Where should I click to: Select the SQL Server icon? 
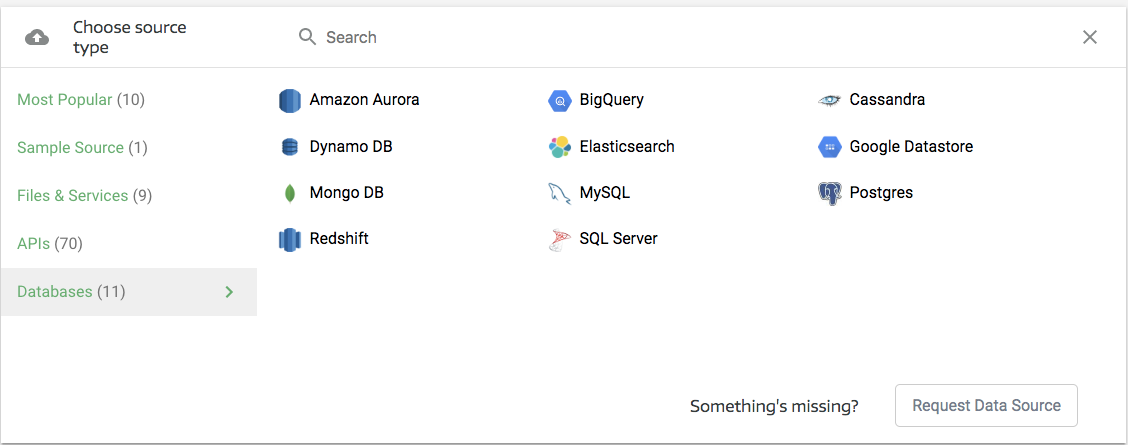click(x=559, y=239)
